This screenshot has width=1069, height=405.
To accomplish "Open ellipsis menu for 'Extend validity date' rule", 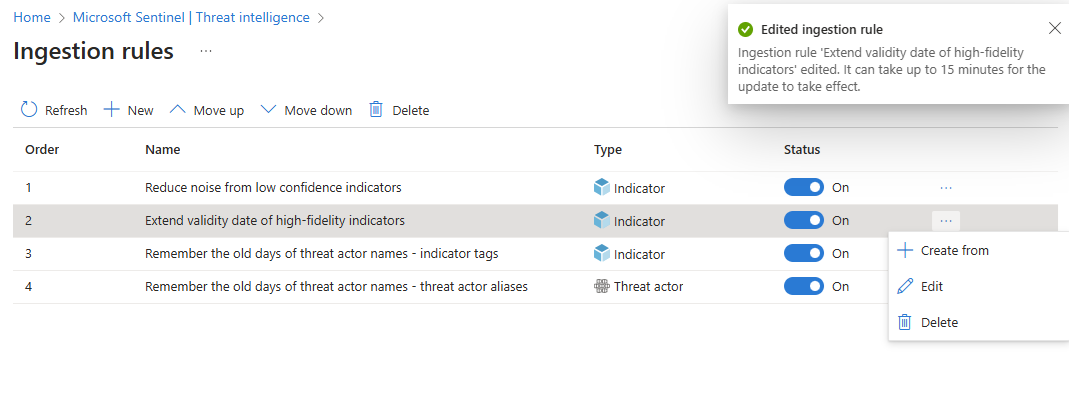I will [x=946, y=220].
